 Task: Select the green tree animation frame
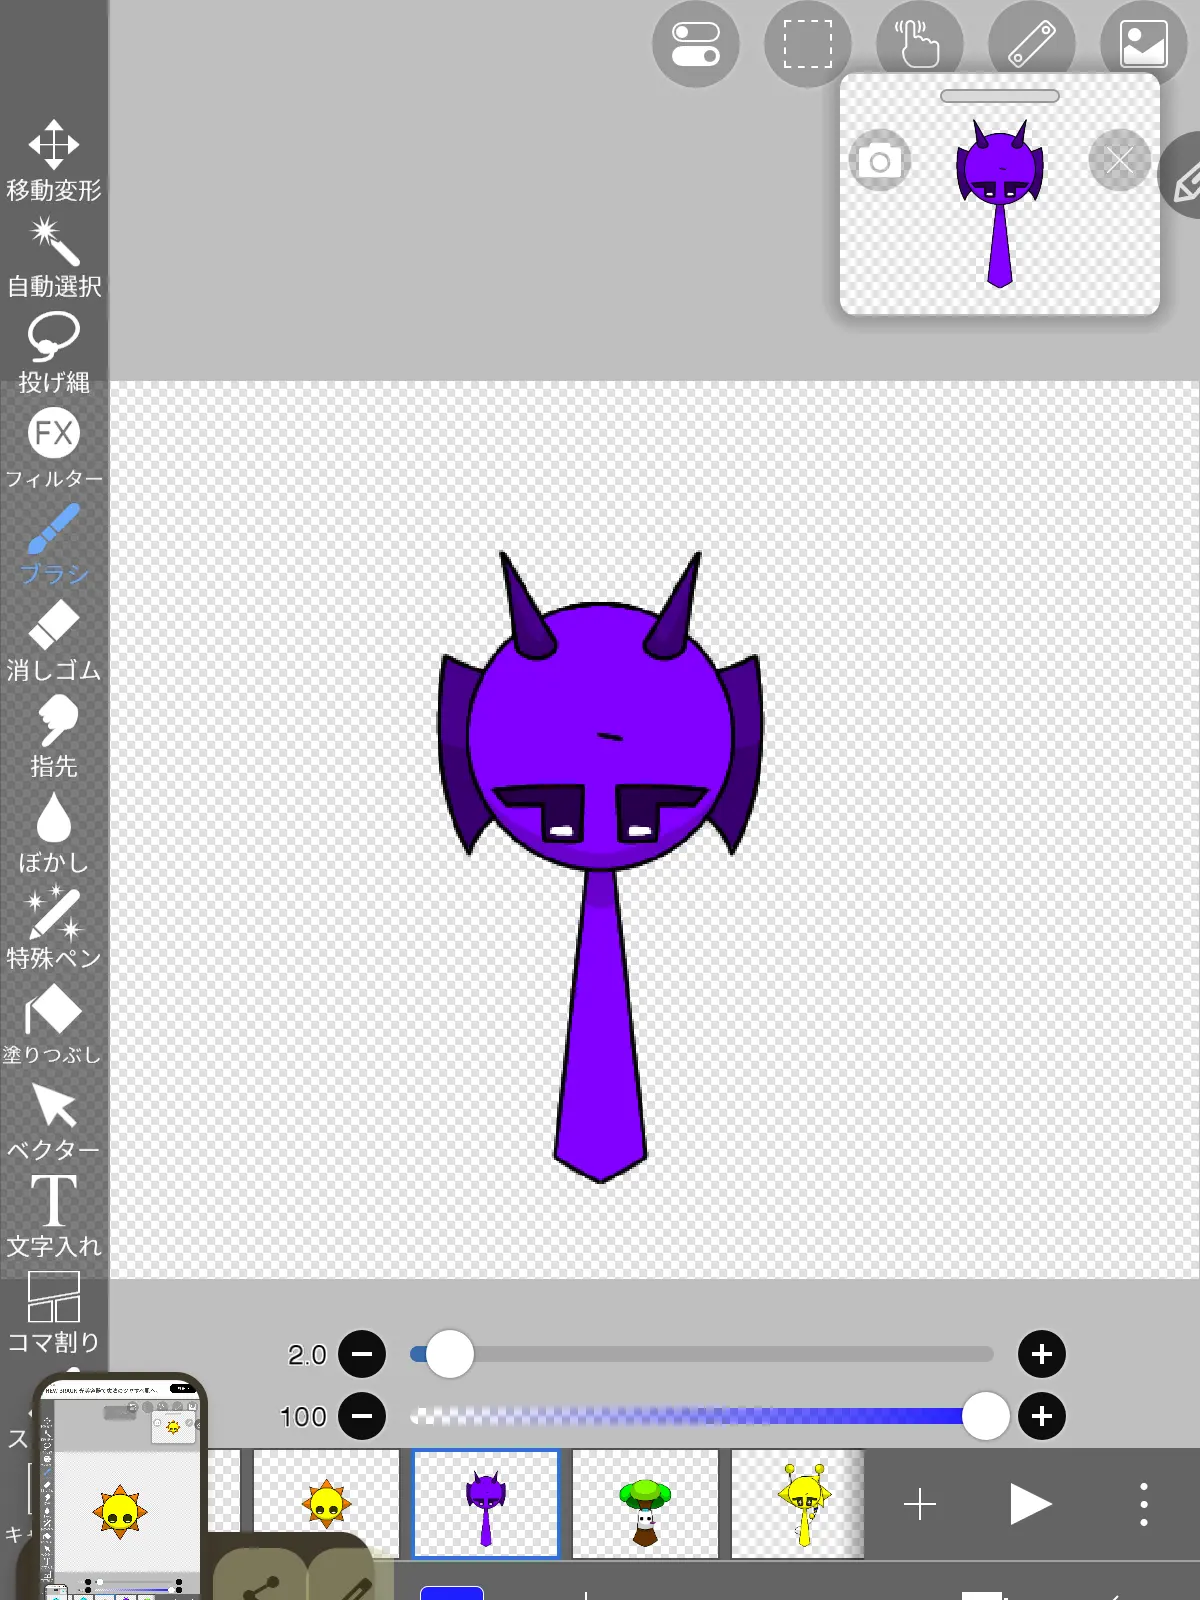[x=645, y=1504]
